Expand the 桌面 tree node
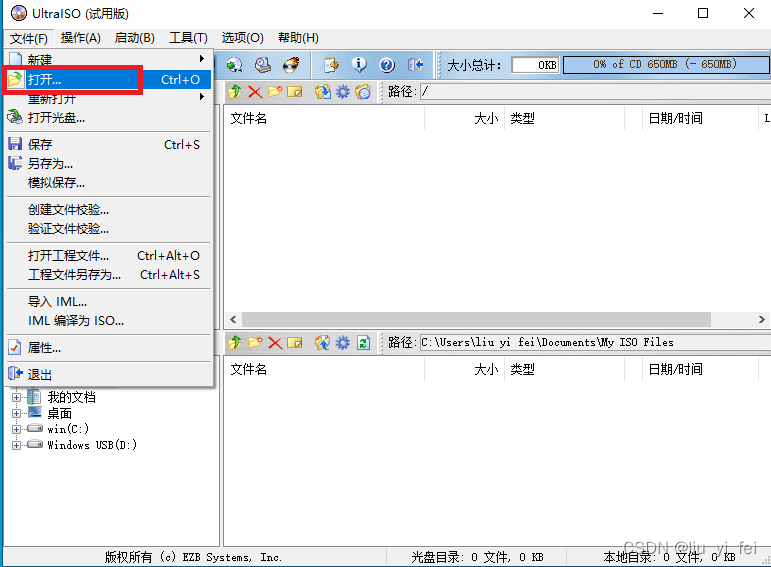The height and width of the screenshot is (567, 771). click(x=16, y=413)
